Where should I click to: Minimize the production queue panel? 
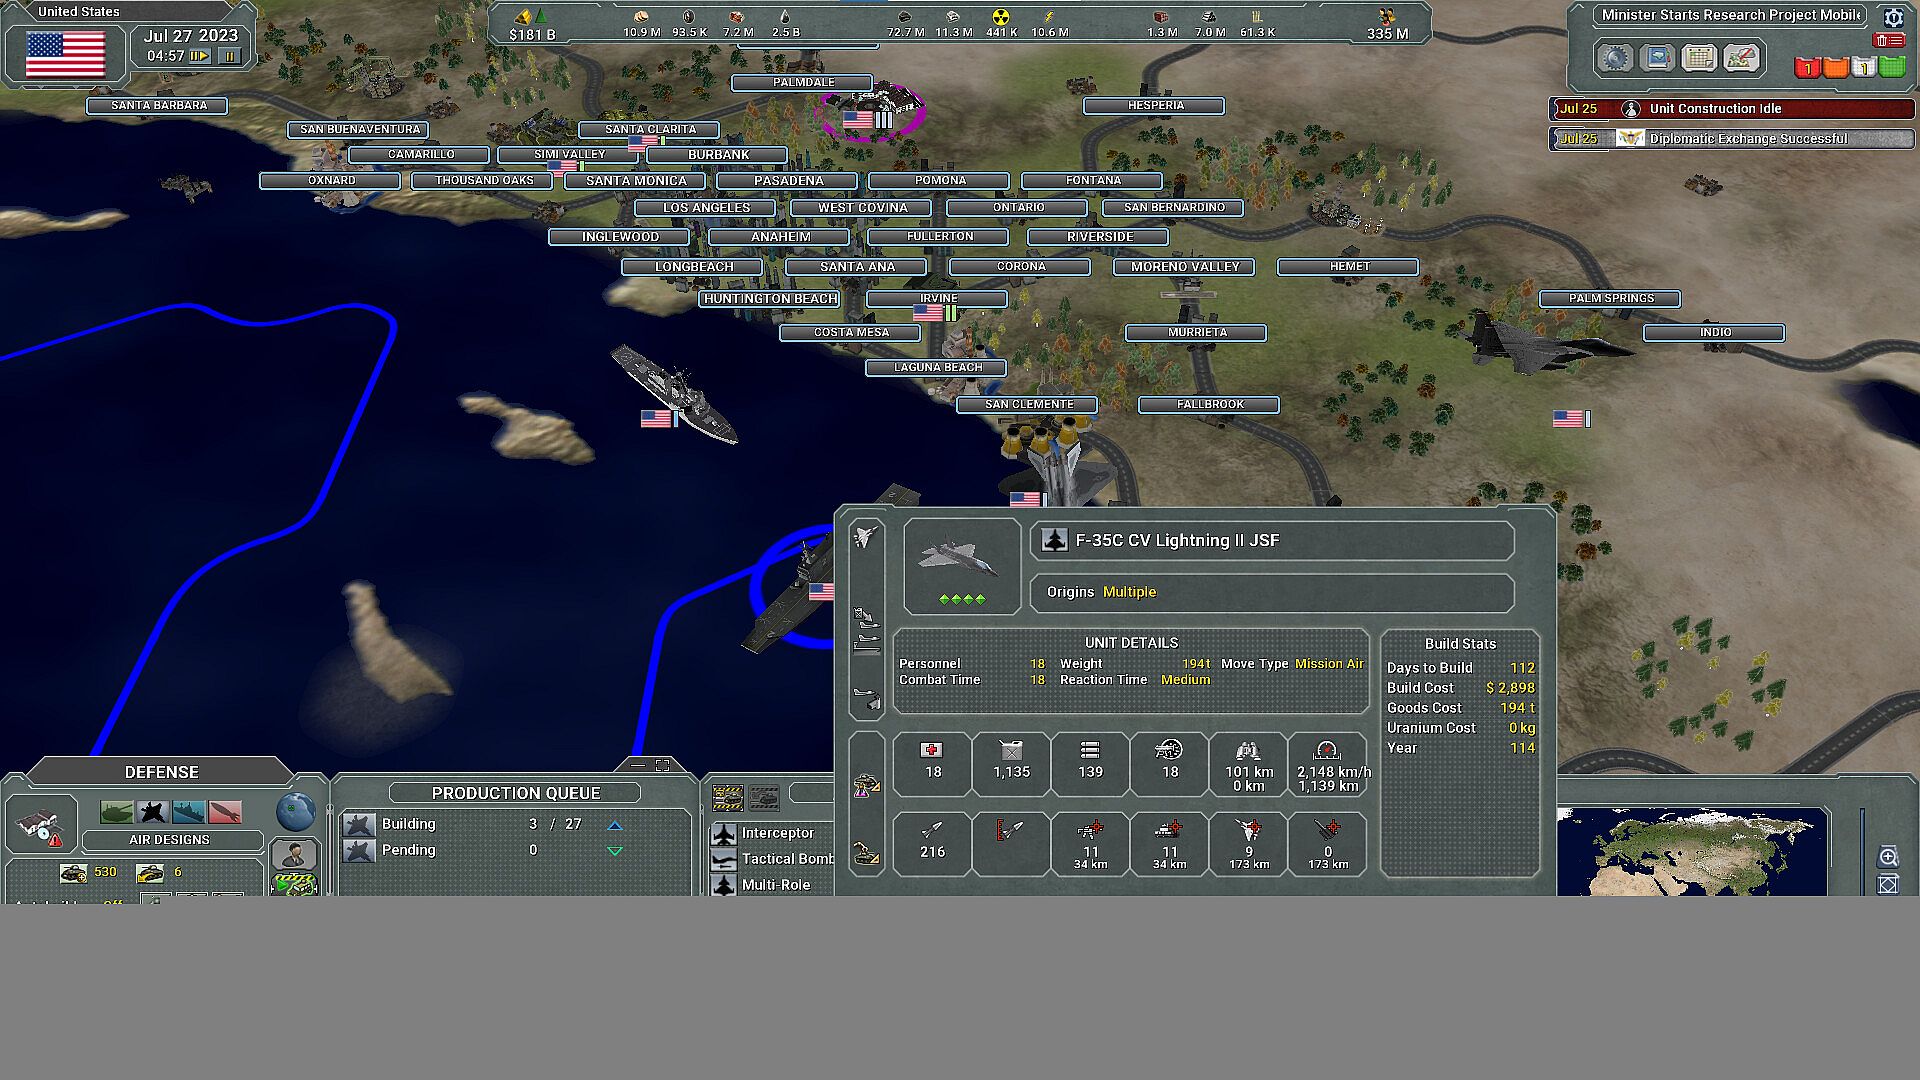pyautogui.click(x=638, y=765)
